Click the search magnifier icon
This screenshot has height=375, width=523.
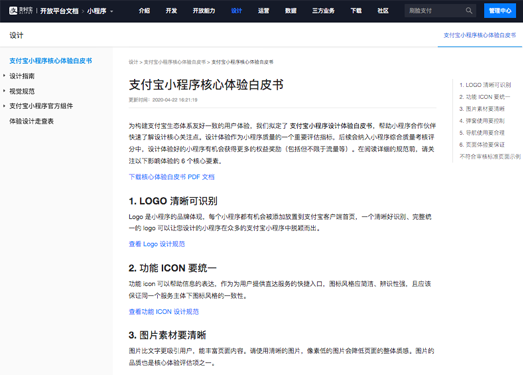469,11
